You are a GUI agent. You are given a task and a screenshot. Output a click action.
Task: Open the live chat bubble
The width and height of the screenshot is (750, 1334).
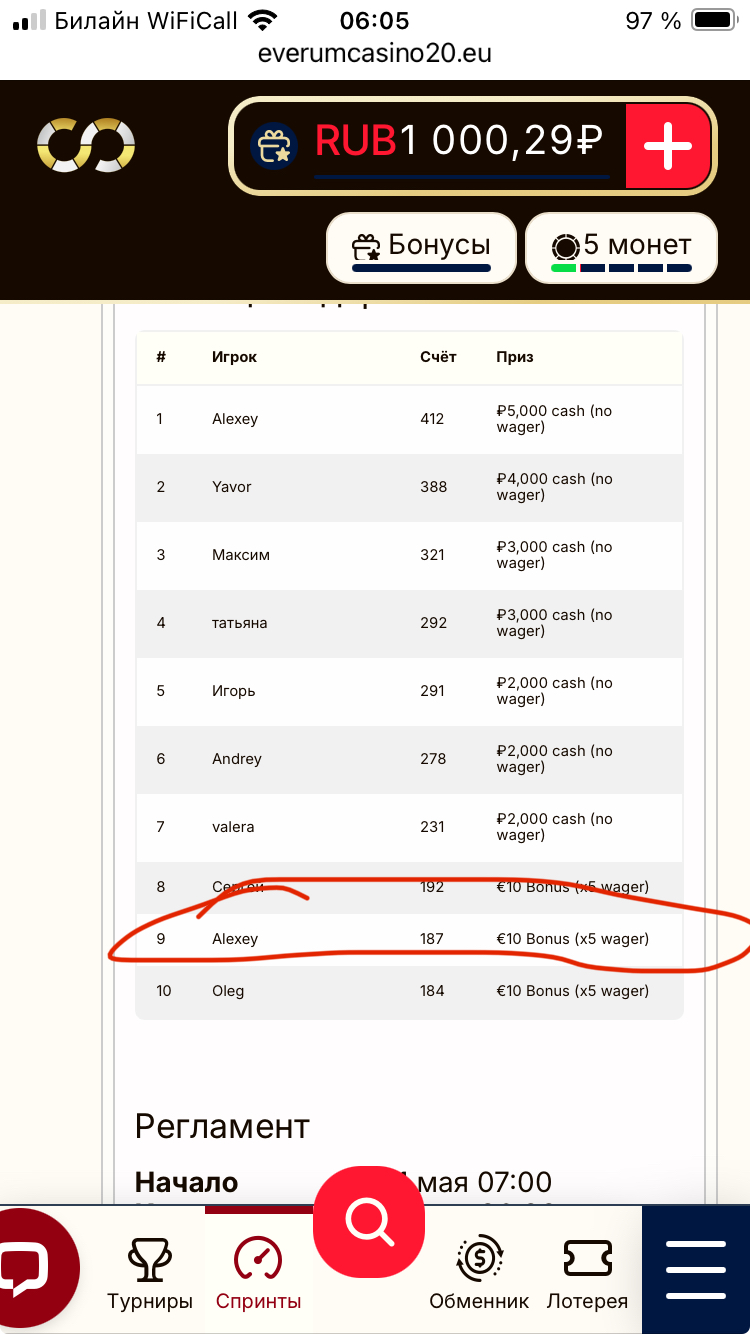[x=30, y=1268]
